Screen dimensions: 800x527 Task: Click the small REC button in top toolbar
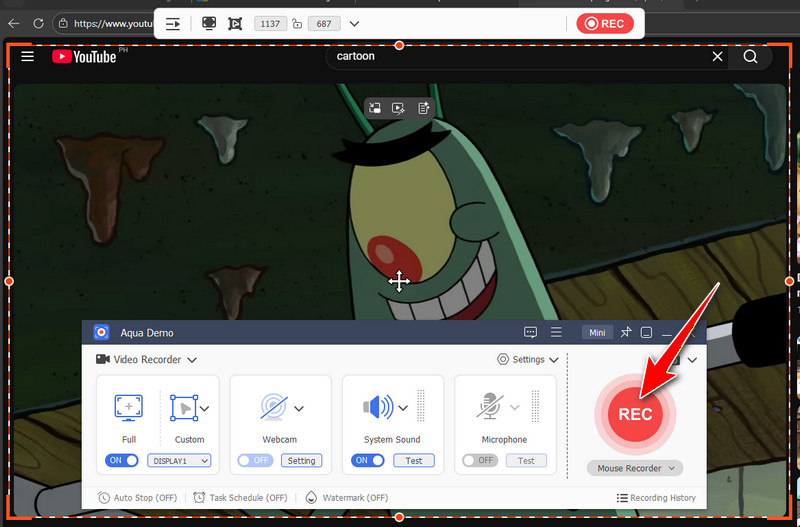605,23
